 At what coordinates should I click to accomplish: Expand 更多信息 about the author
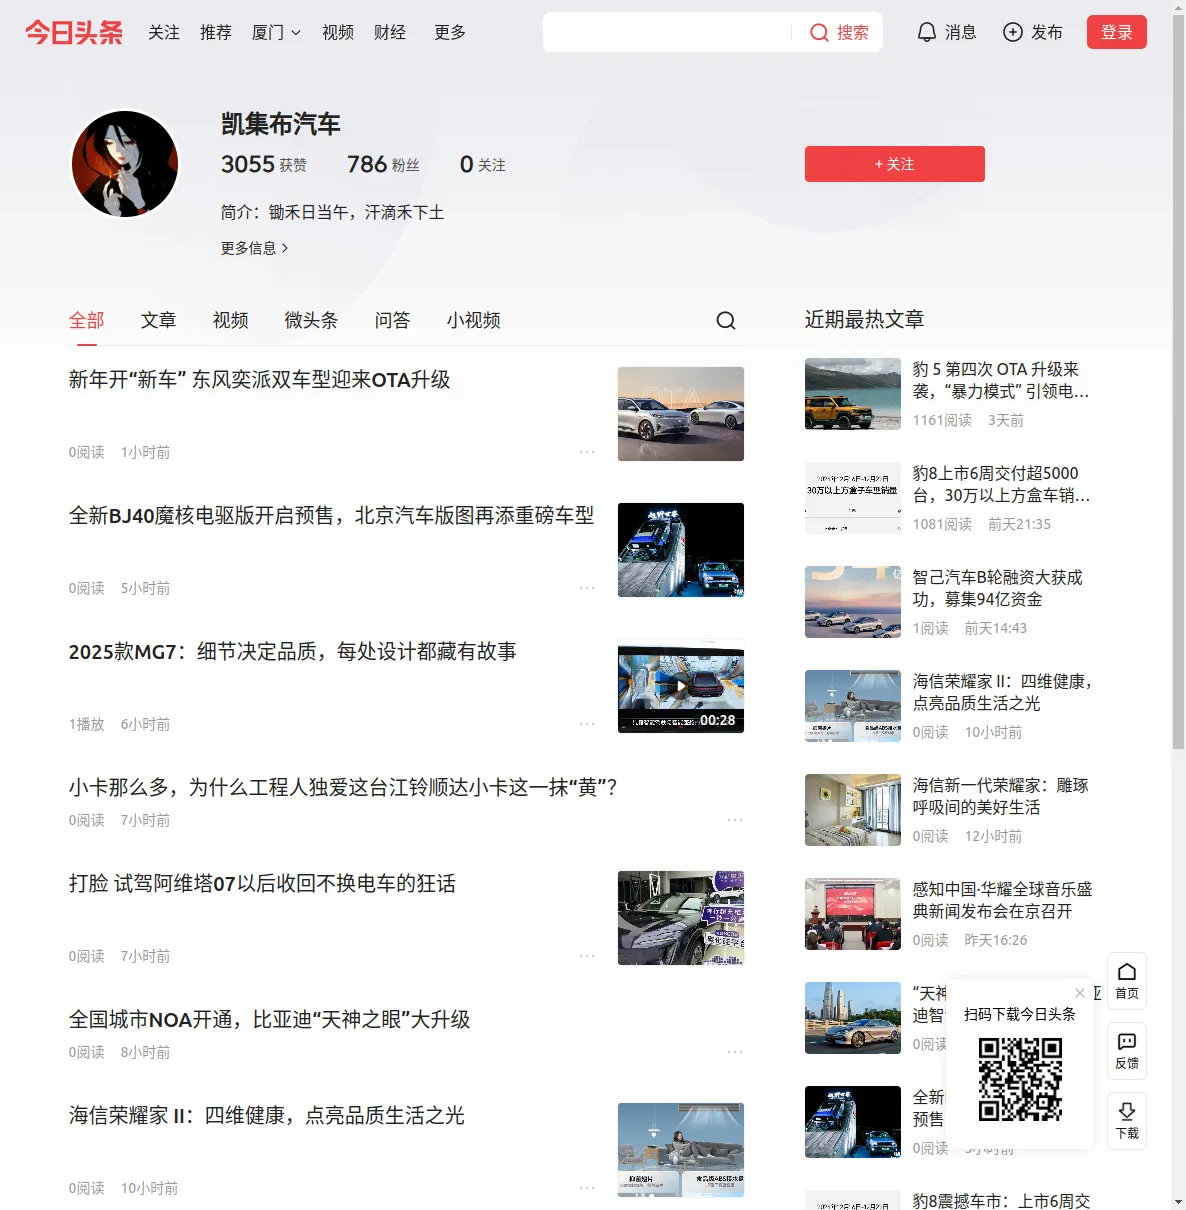pyautogui.click(x=255, y=248)
